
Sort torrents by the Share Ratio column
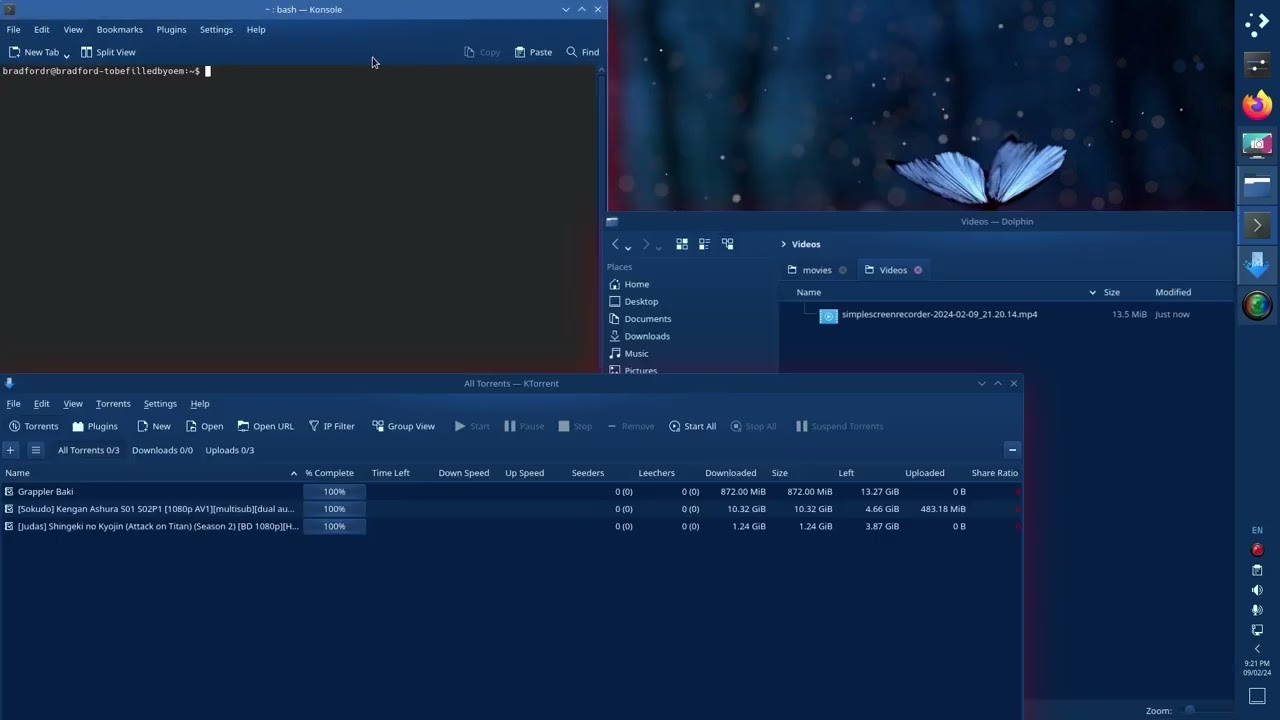(995, 473)
